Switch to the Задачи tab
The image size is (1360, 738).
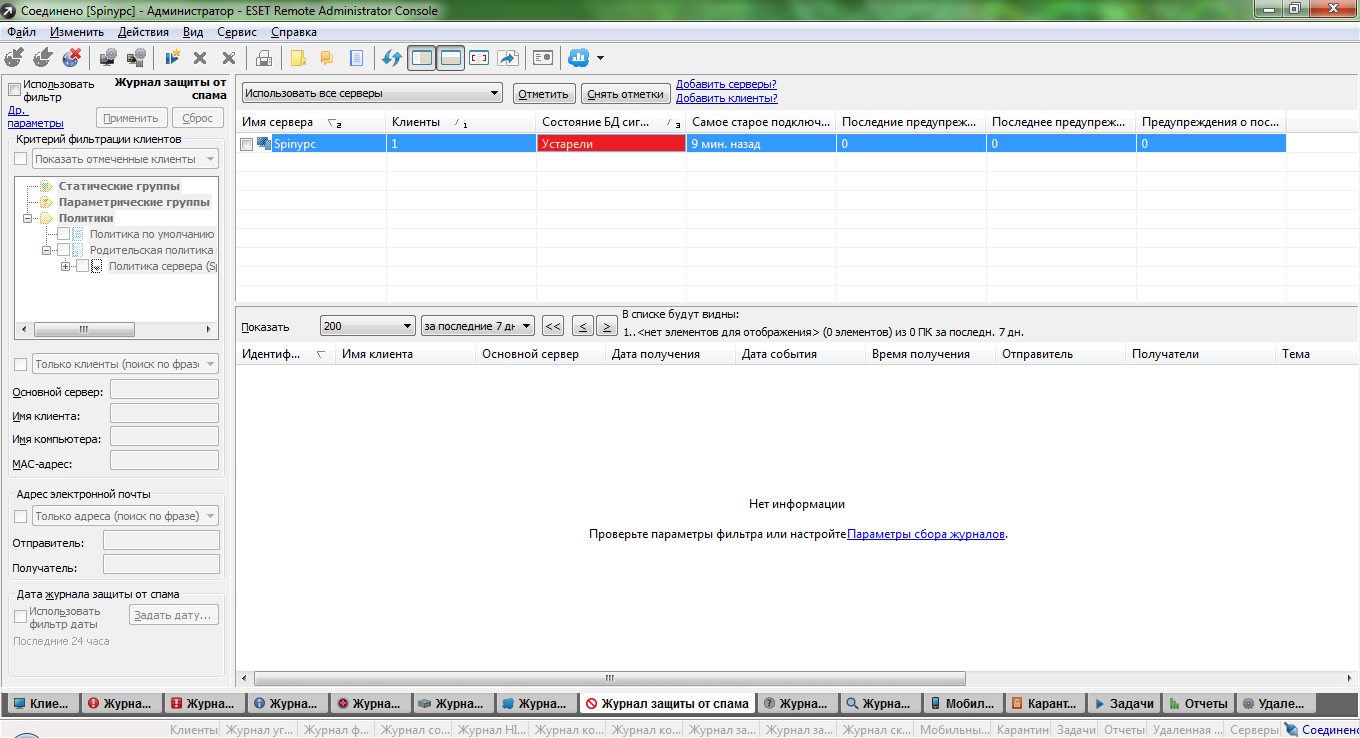tap(1123, 703)
